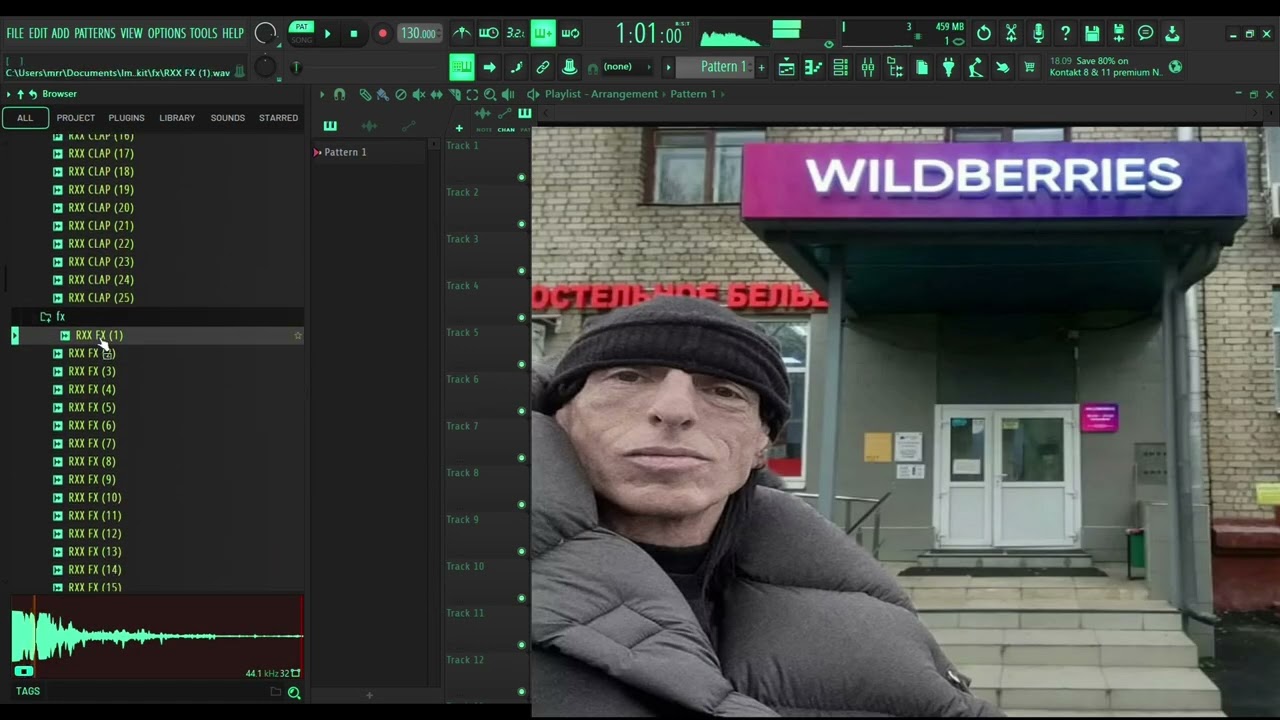Image resolution: width=1280 pixels, height=720 pixels.
Task: Open the PATTERNS menu
Action: [x=95, y=33]
